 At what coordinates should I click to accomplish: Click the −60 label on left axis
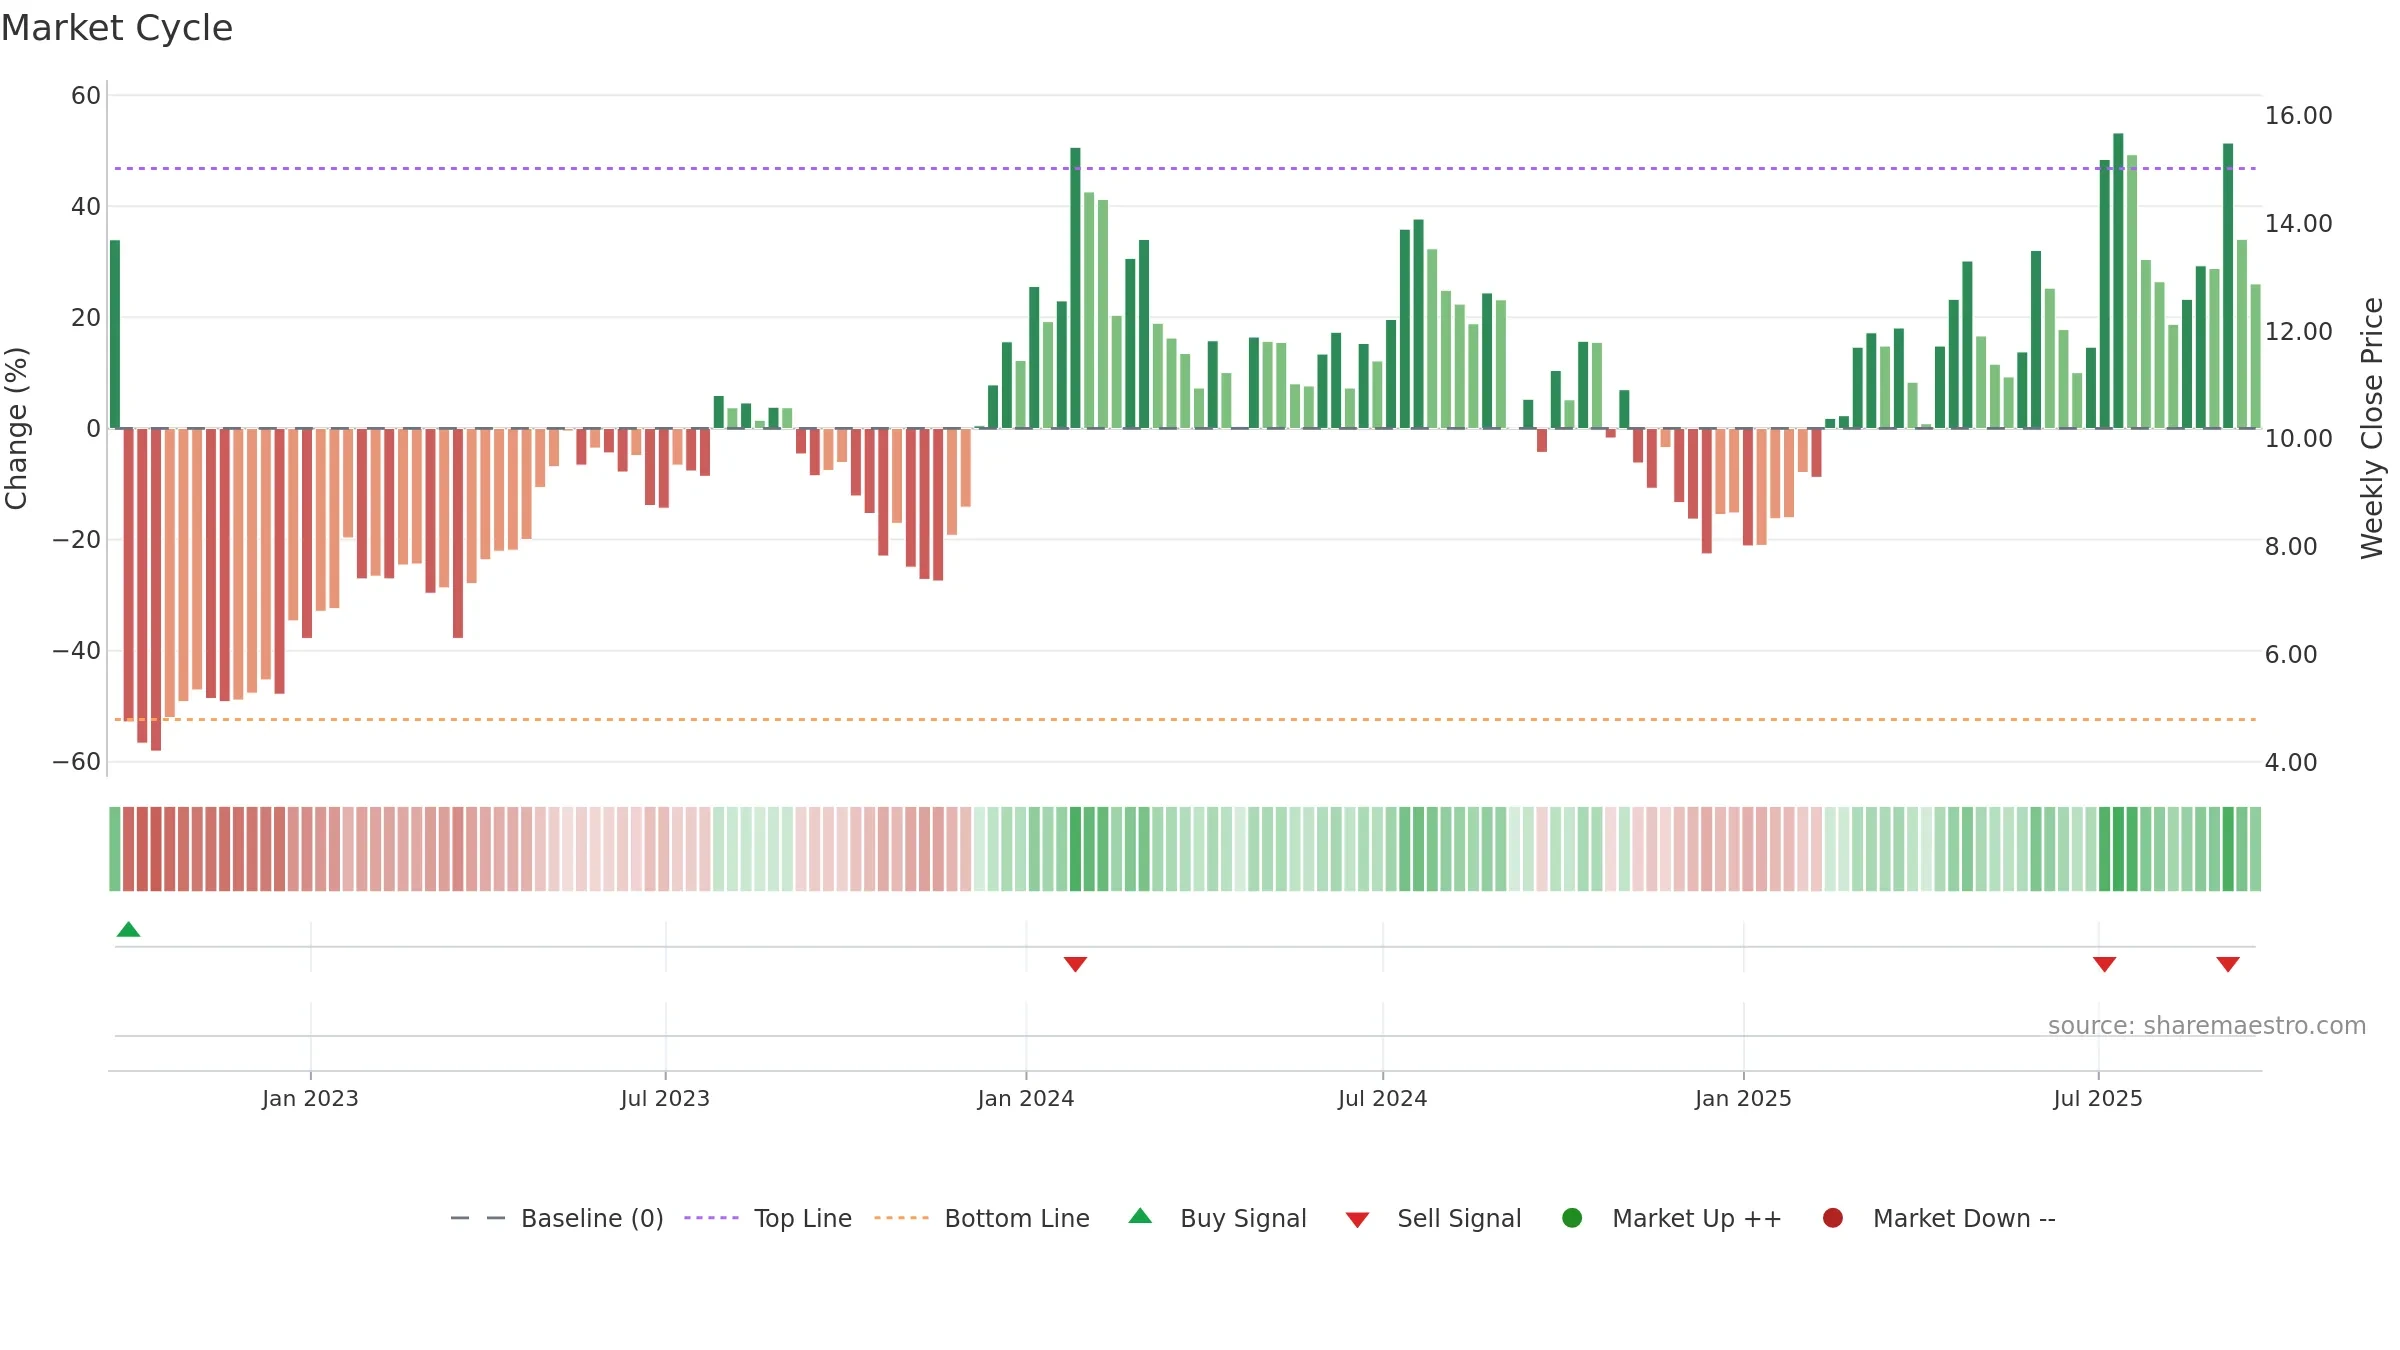[x=77, y=762]
